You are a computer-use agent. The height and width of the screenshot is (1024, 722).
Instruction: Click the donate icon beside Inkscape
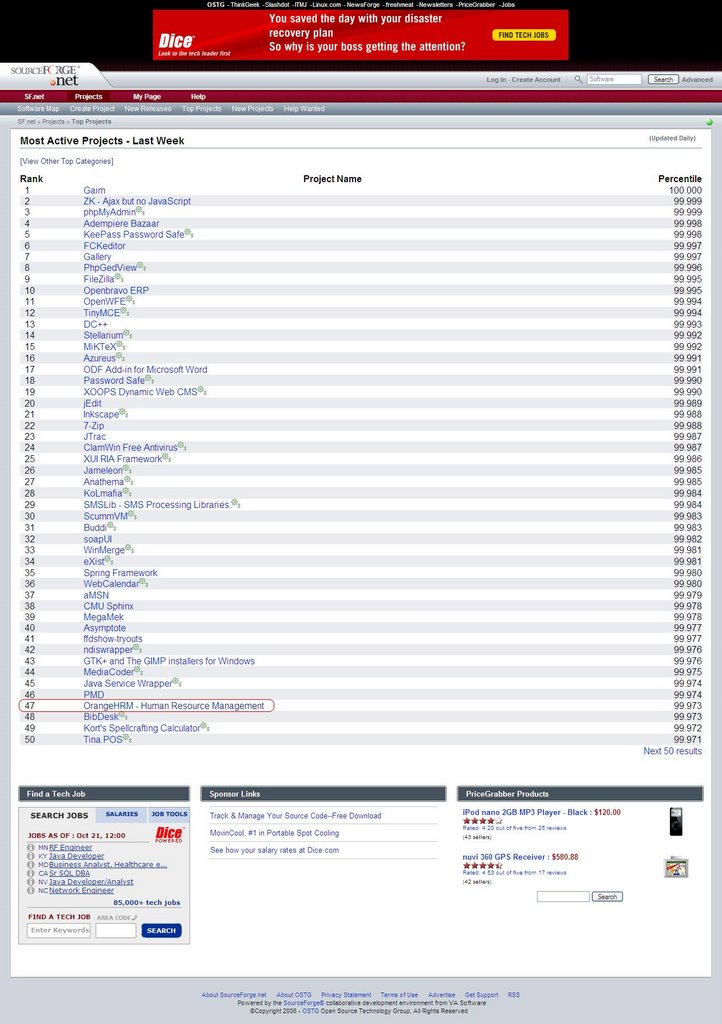[124, 413]
